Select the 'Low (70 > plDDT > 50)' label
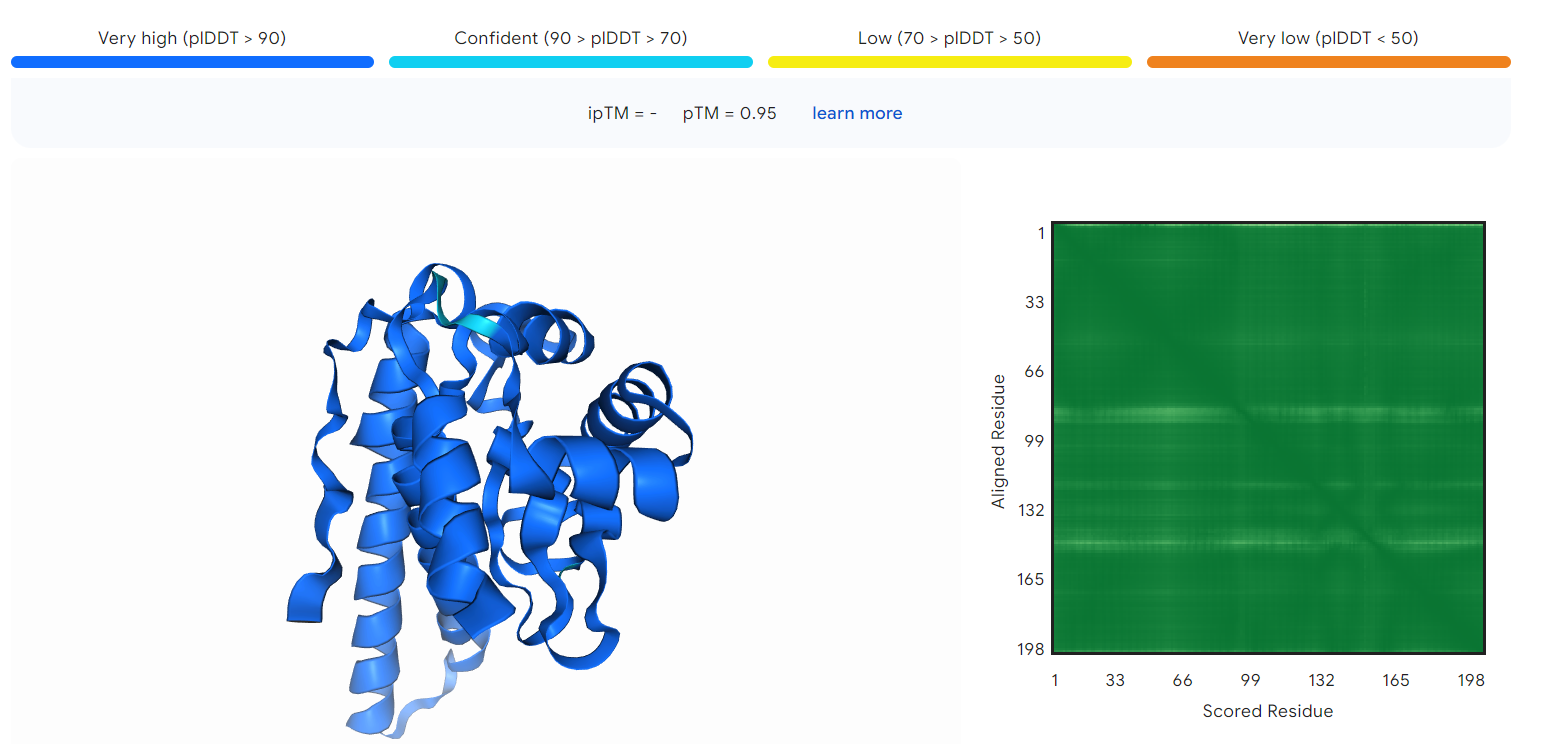 950,38
